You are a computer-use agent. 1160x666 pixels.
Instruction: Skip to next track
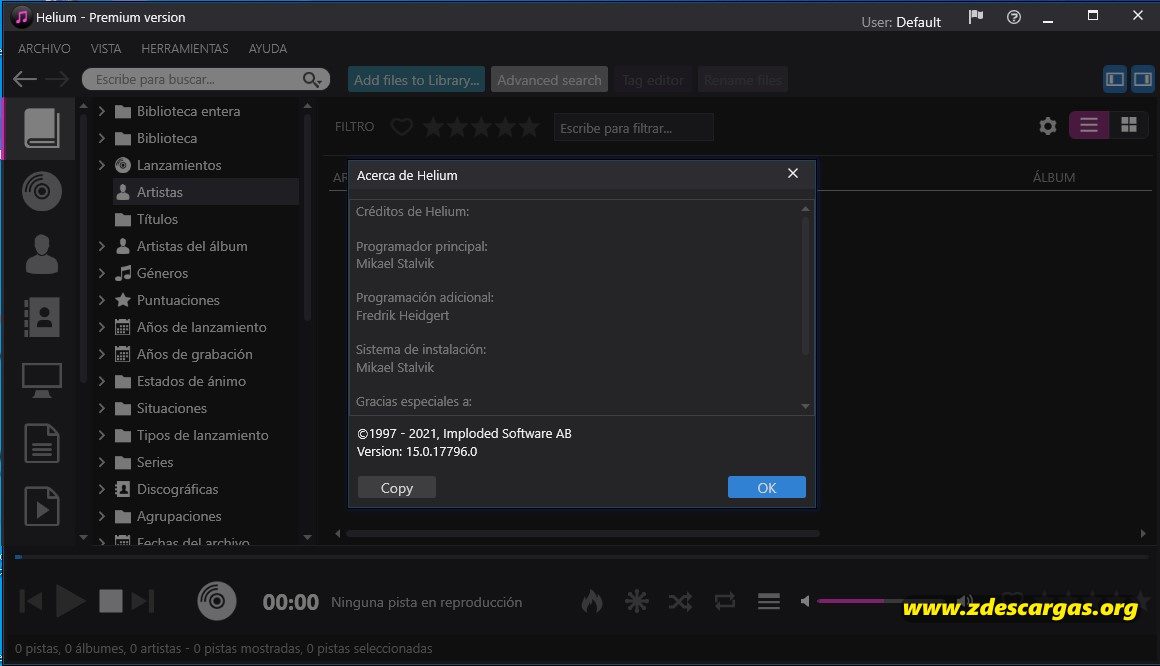pos(143,601)
